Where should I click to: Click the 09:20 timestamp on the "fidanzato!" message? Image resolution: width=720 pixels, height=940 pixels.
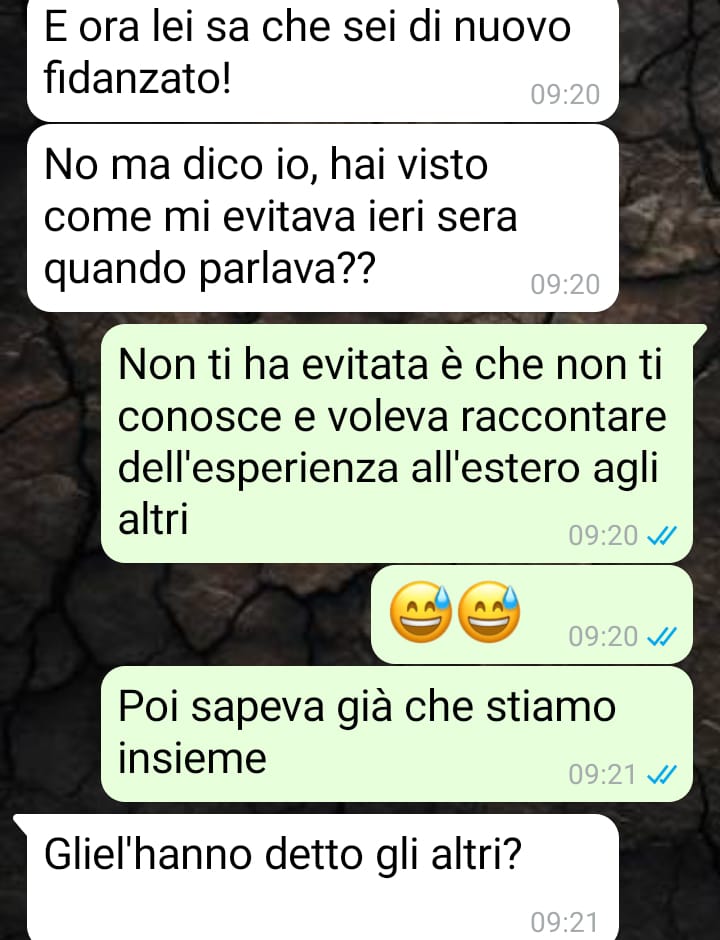click(565, 95)
